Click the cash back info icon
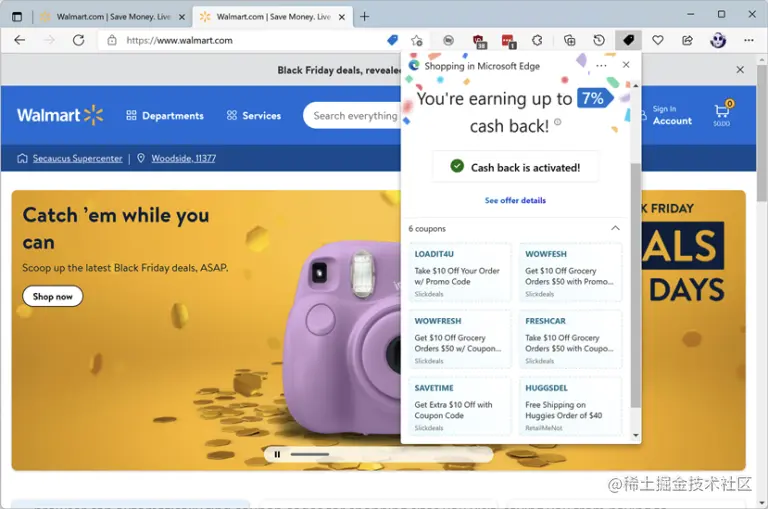 pos(557,122)
